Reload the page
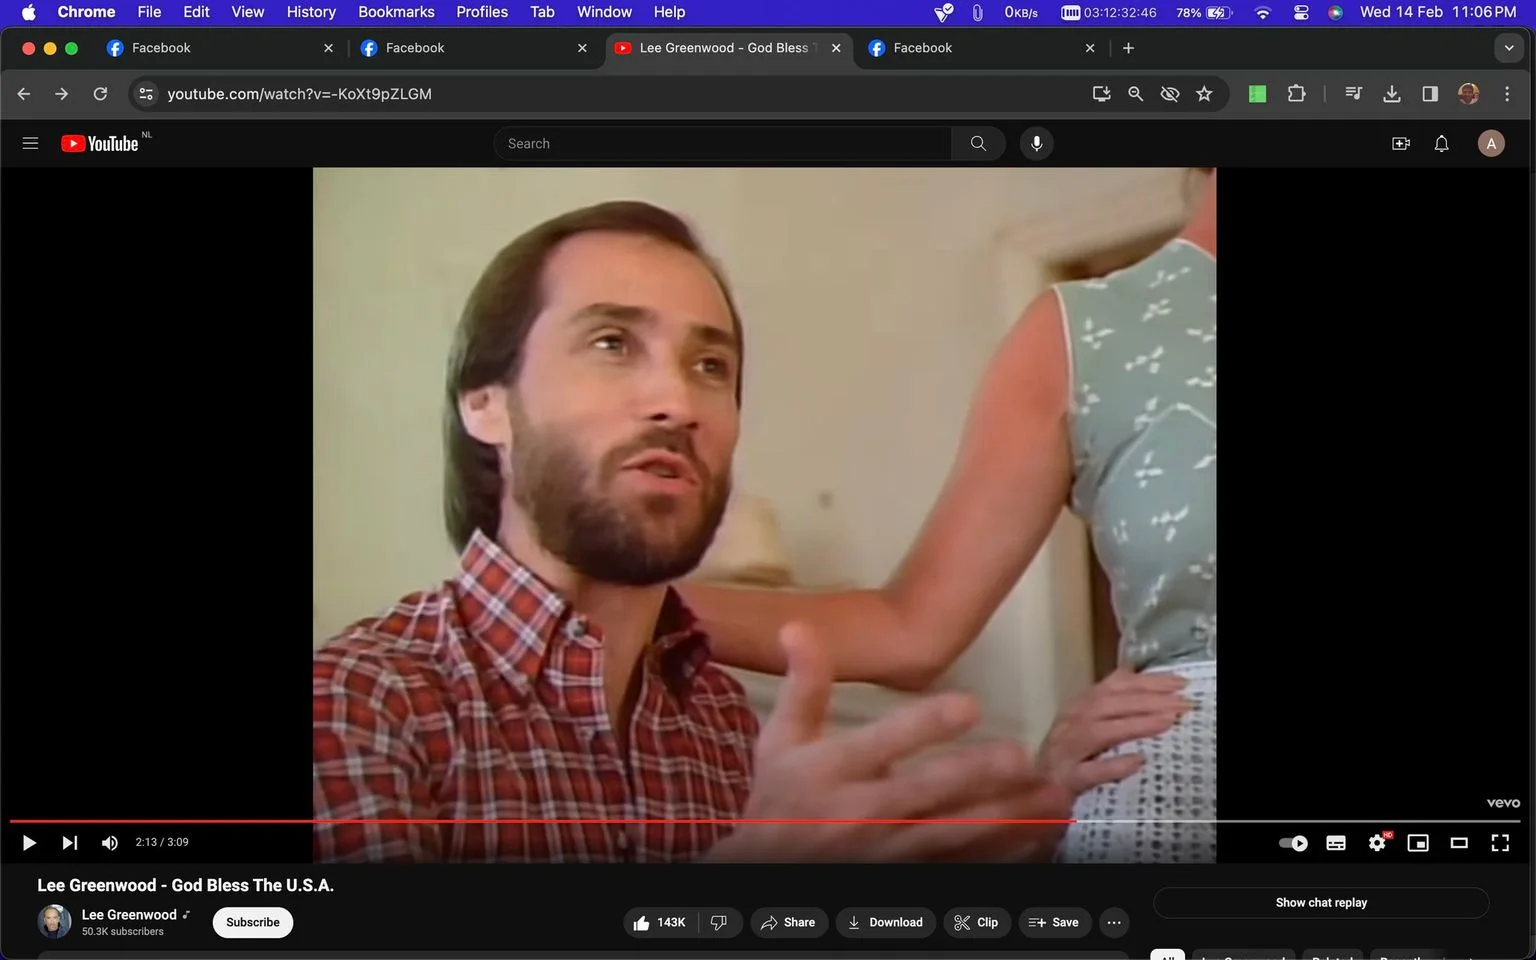Image resolution: width=1536 pixels, height=960 pixels. 100,93
